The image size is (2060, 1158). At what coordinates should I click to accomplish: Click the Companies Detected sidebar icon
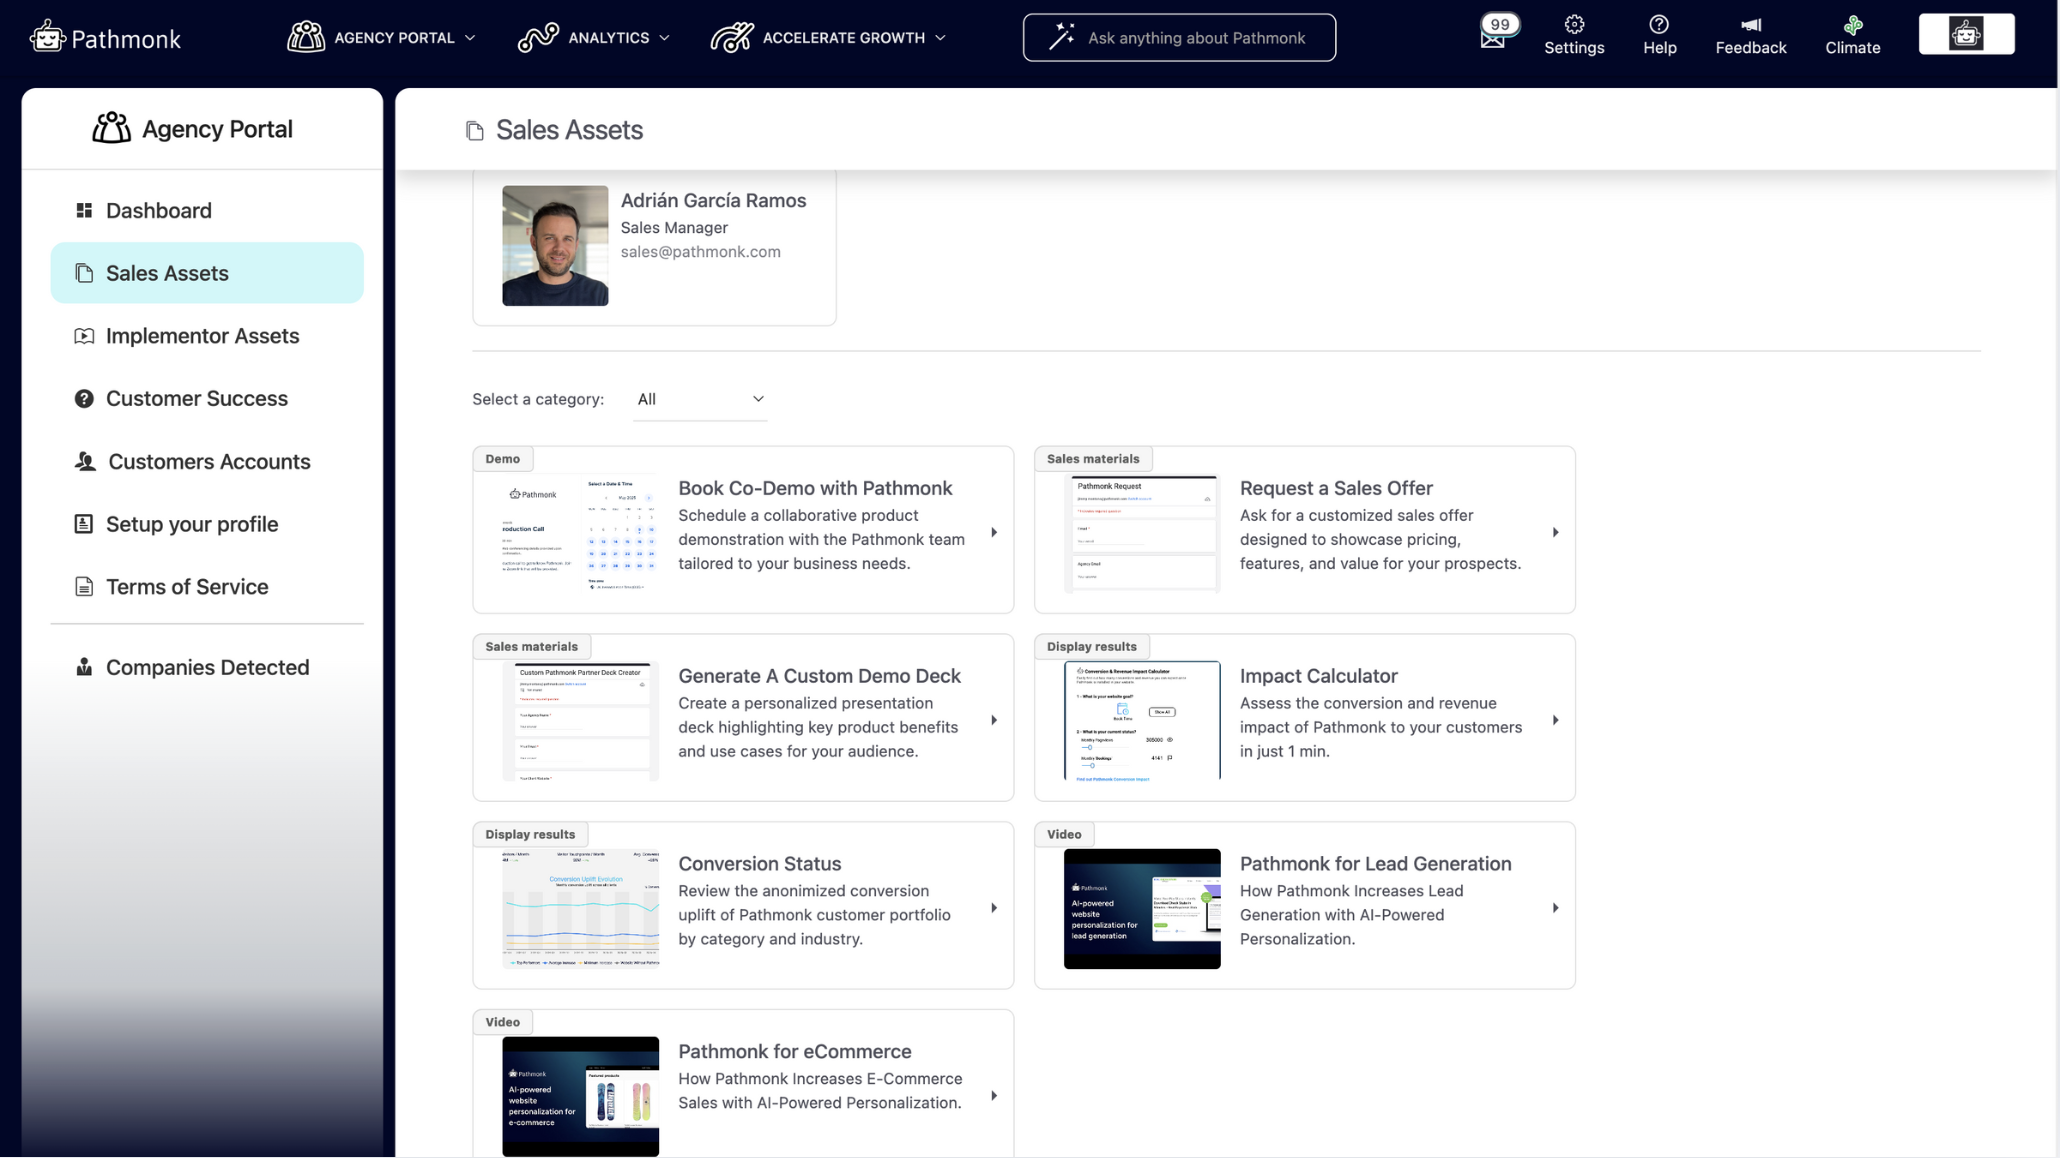[x=84, y=667]
